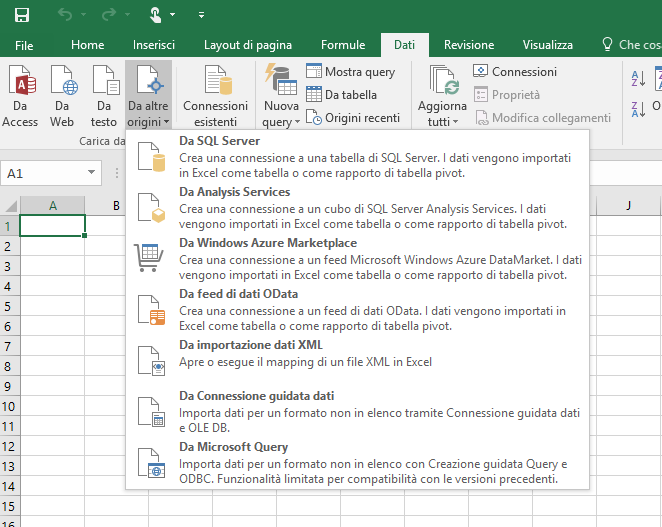Click the Undo arrow icon
The width and height of the screenshot is (662, 527).
(65, 15)
